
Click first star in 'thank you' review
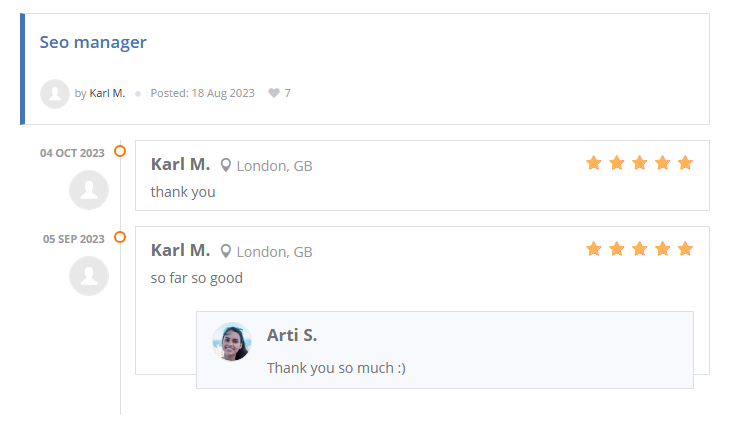593,163
